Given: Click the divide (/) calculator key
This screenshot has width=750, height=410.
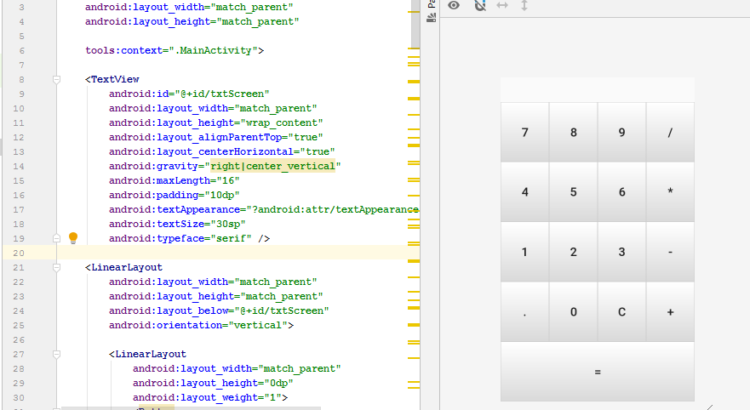Looking at the screenshot, I should pos(670,132).
